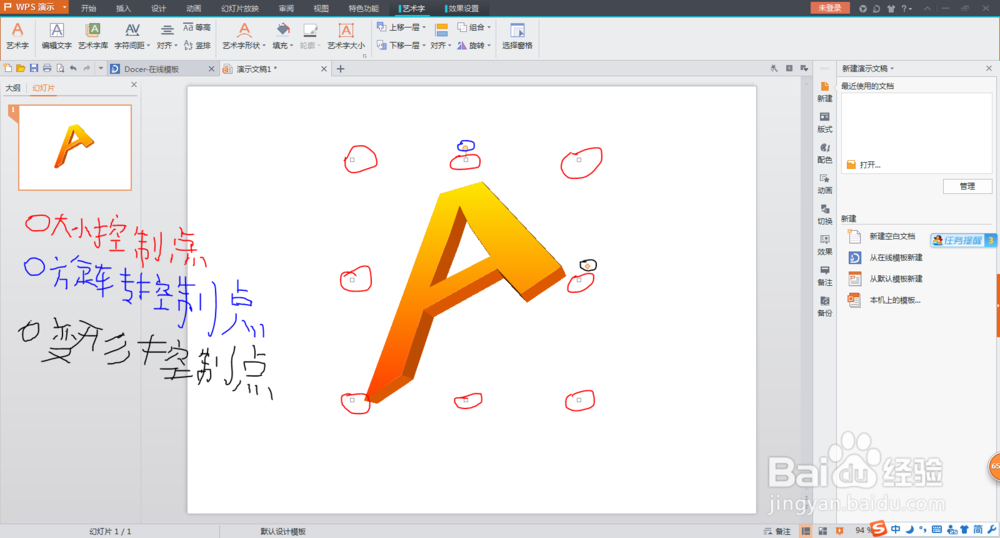Switch to the 插入 ribbon tab

(123, 8)
